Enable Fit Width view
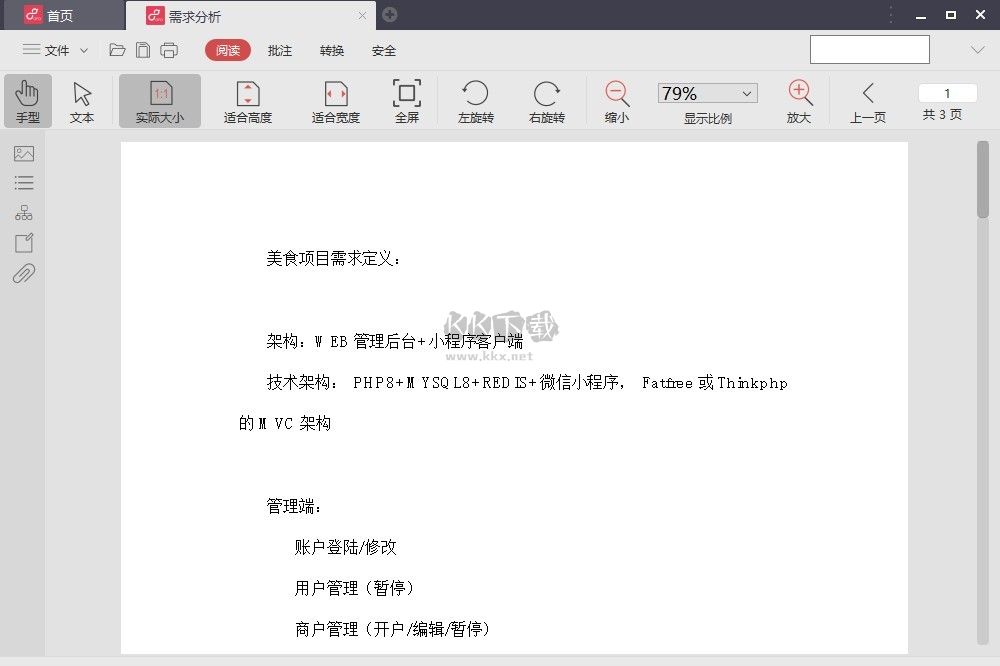This screenshot has height=666, width=1000. (x=334, y=100)
